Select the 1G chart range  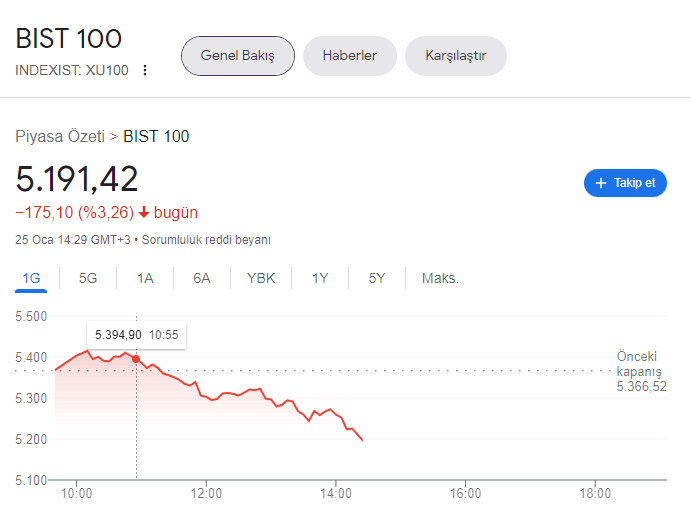coord(31,278)
